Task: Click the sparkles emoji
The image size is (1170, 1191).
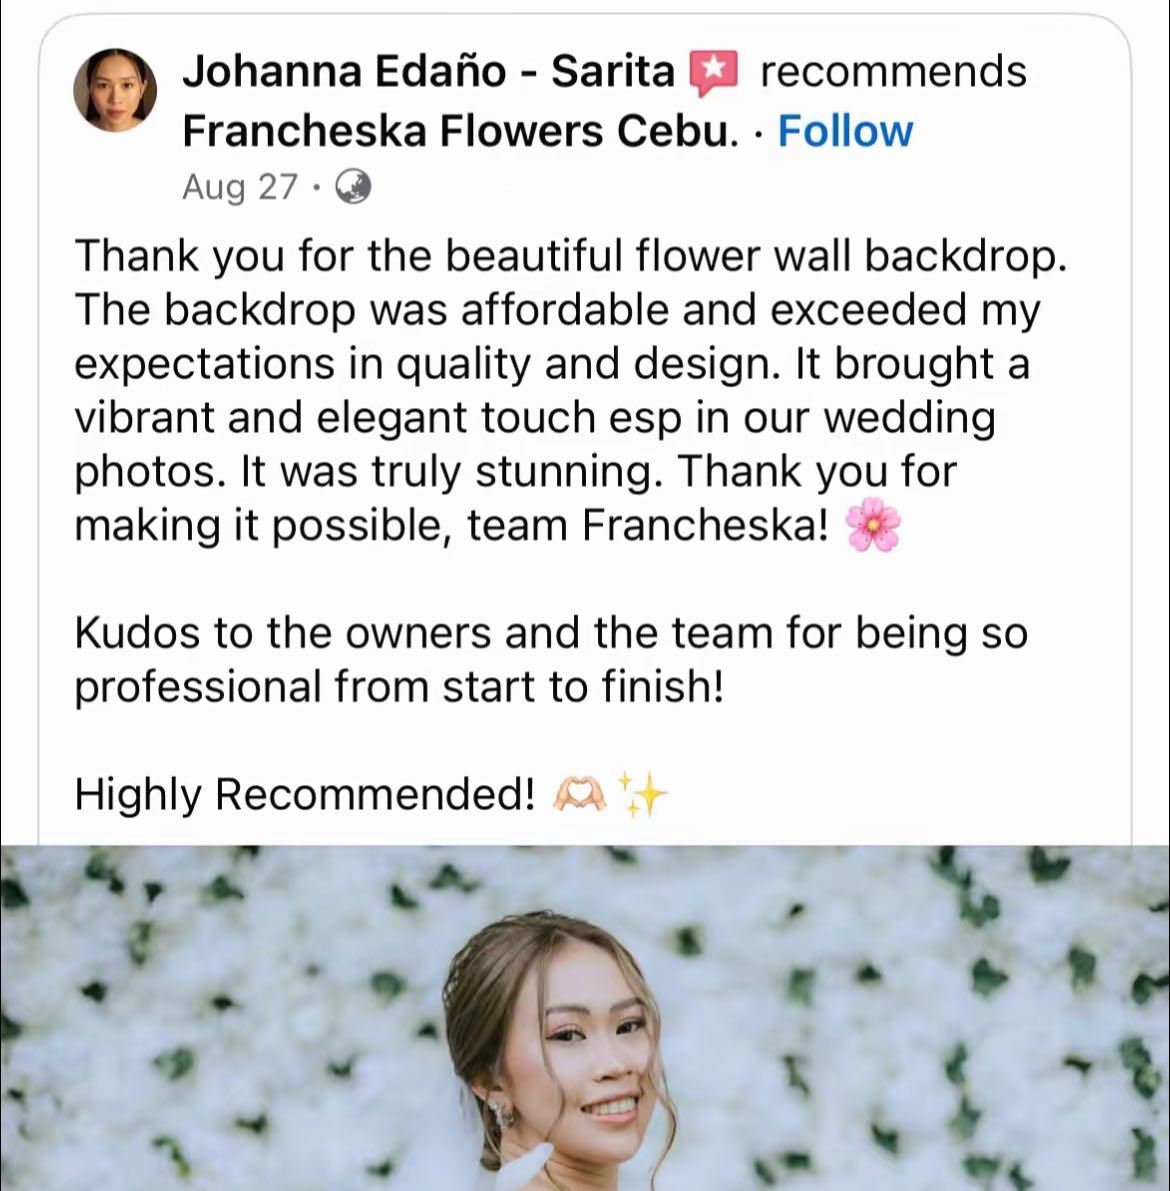Action: 642,795
